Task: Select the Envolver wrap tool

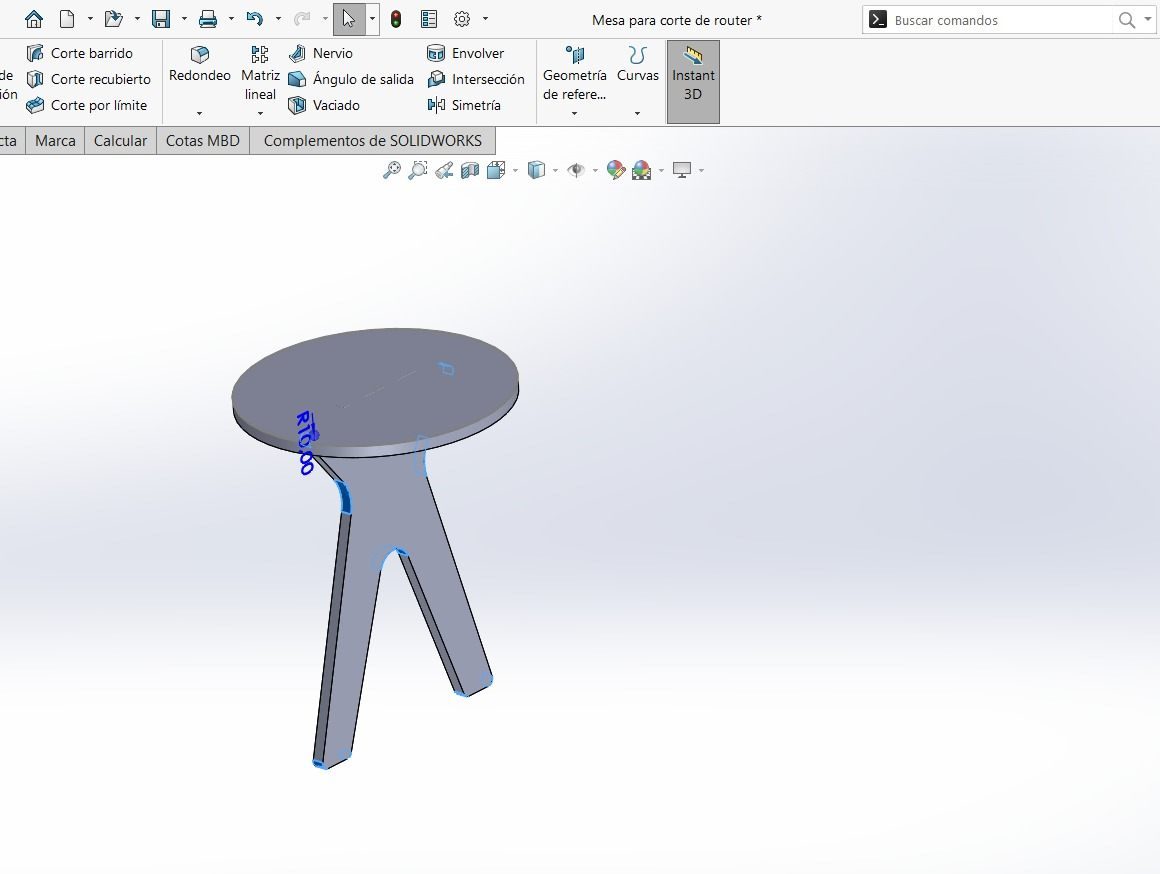Action: 465,53
